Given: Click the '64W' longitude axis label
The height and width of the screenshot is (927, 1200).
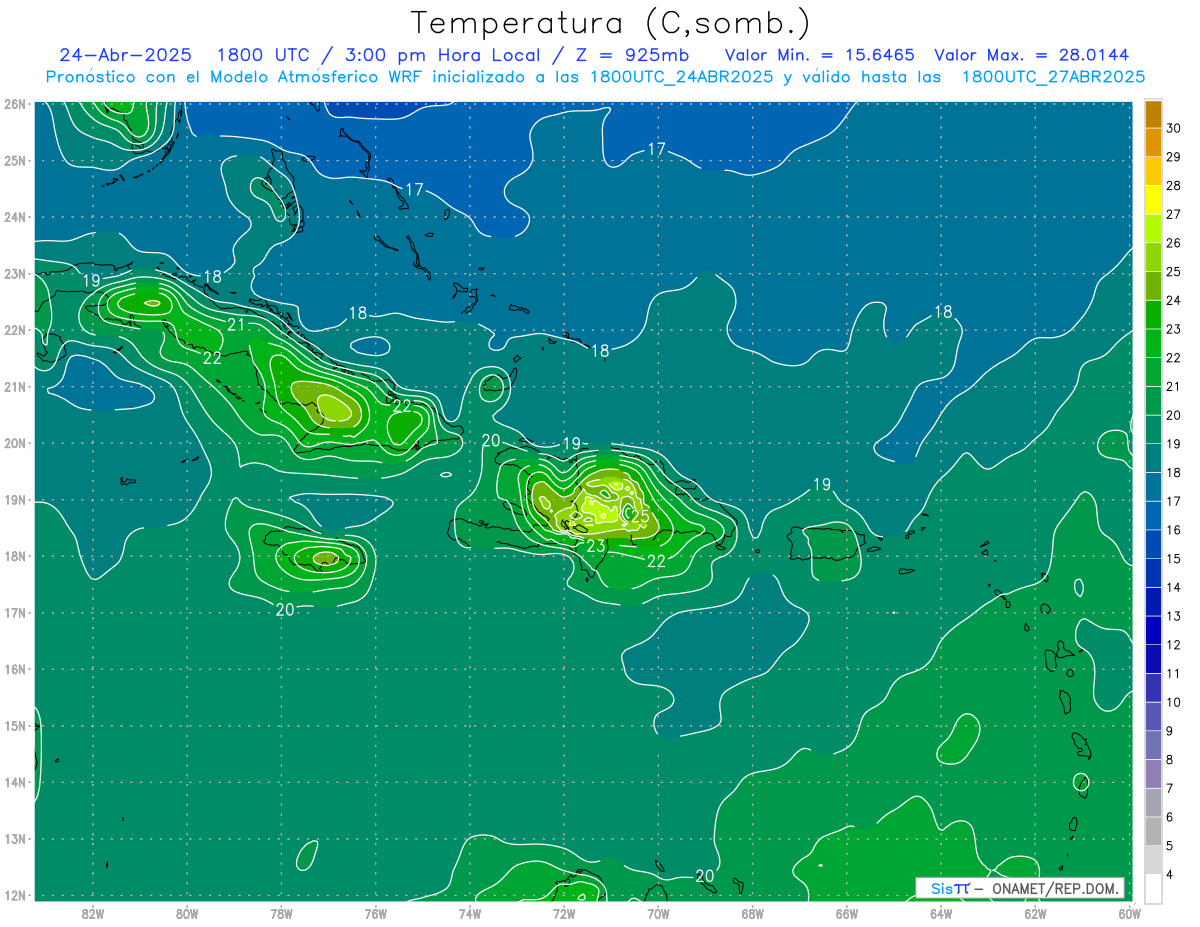Looking at the screenshot, I should [940, 913].
